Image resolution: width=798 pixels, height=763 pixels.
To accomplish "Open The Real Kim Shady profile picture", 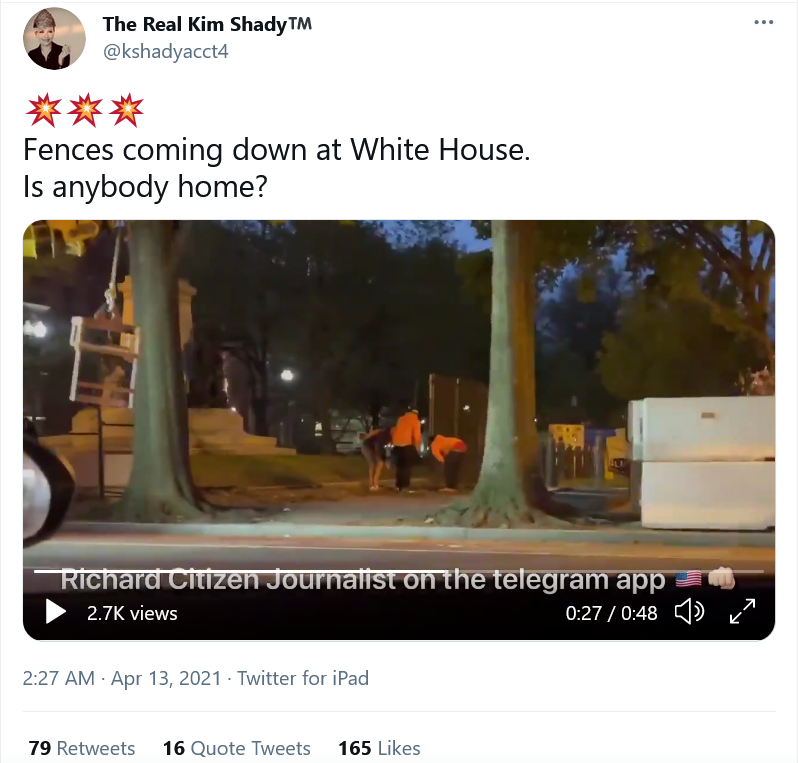I will pyautogui.click(x=54, y=39).
